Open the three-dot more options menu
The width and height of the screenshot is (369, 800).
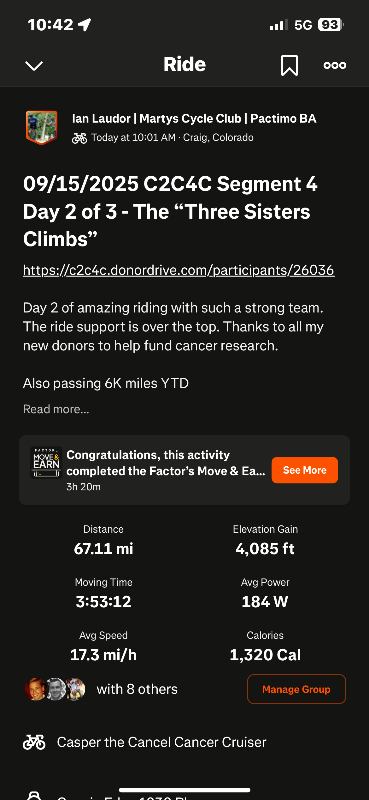coord(335,65)
